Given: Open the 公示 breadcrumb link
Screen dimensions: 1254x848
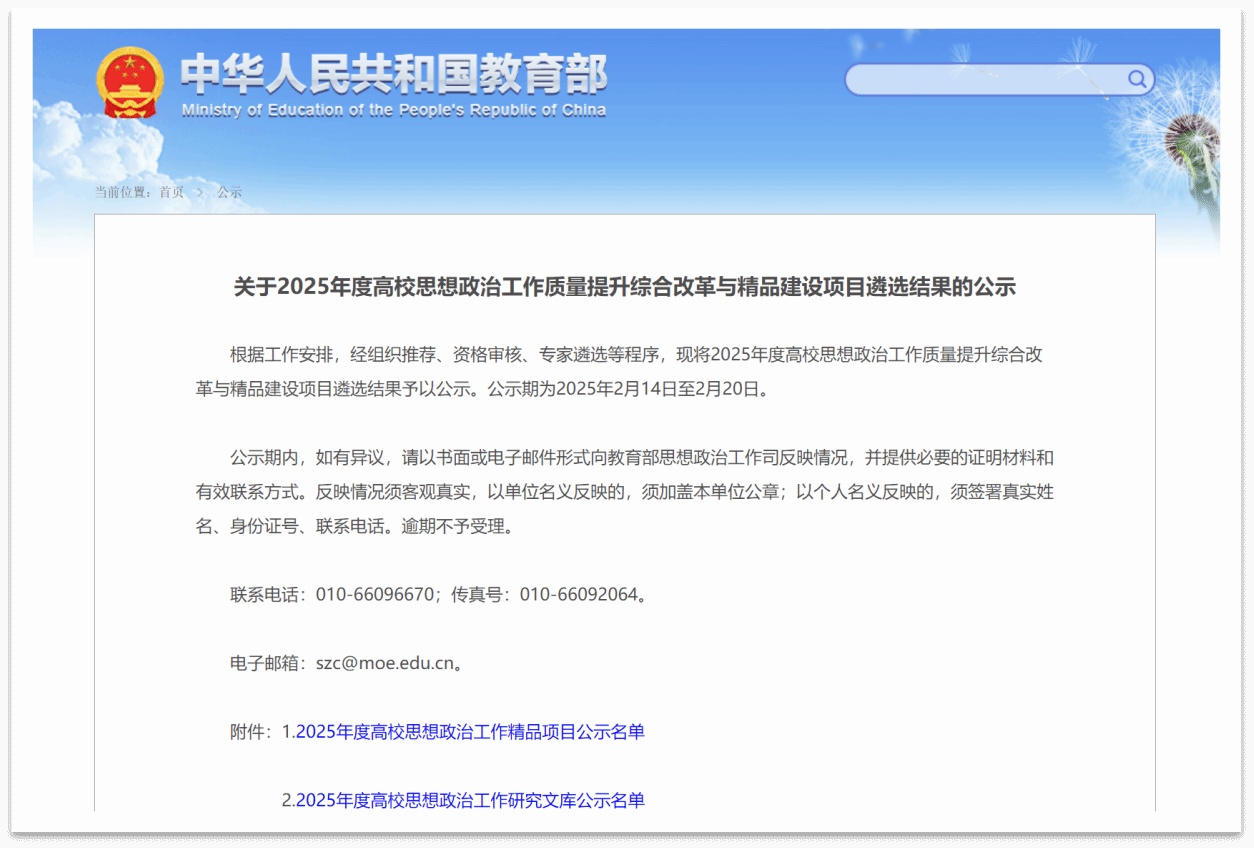Looking at the screenshot, I should click(230, 192).
